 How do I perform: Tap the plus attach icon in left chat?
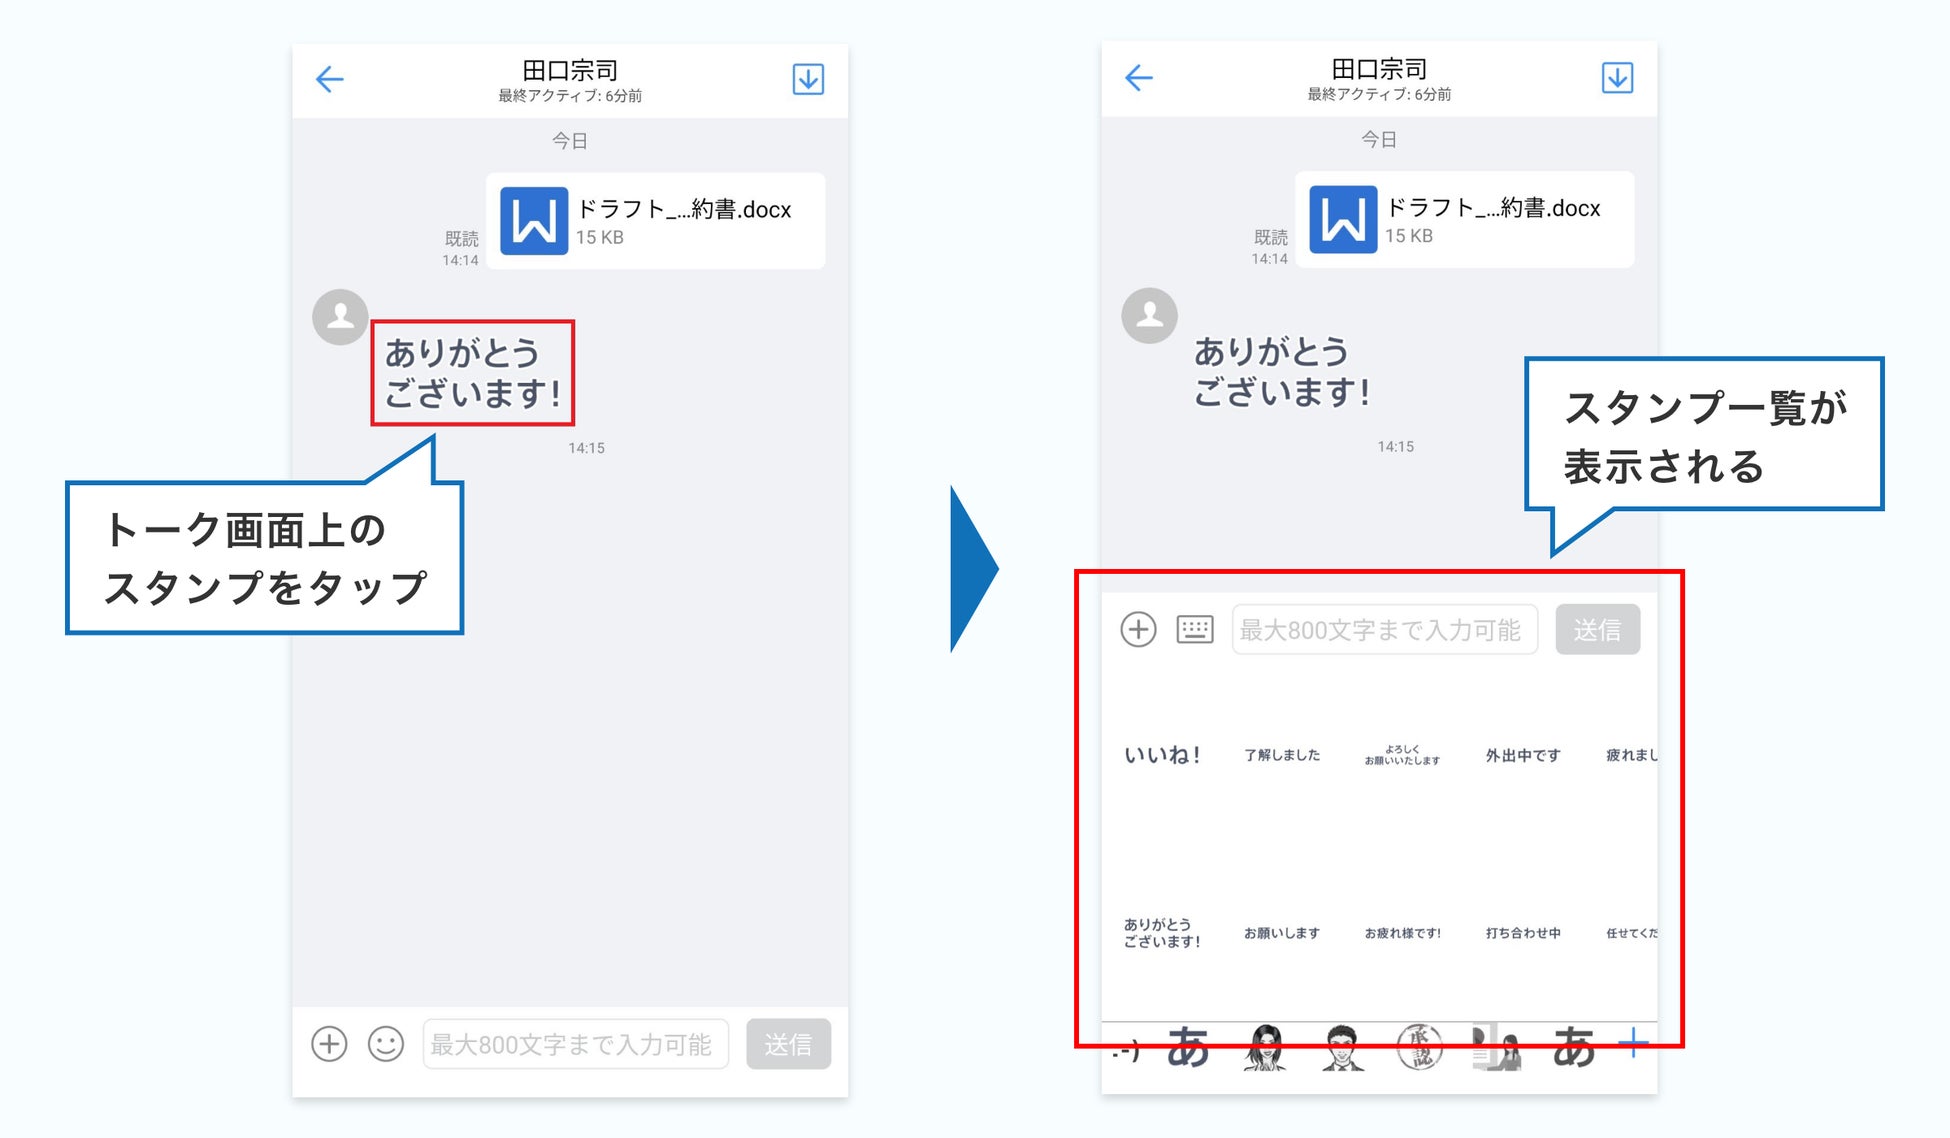[x=329, y=1044]
